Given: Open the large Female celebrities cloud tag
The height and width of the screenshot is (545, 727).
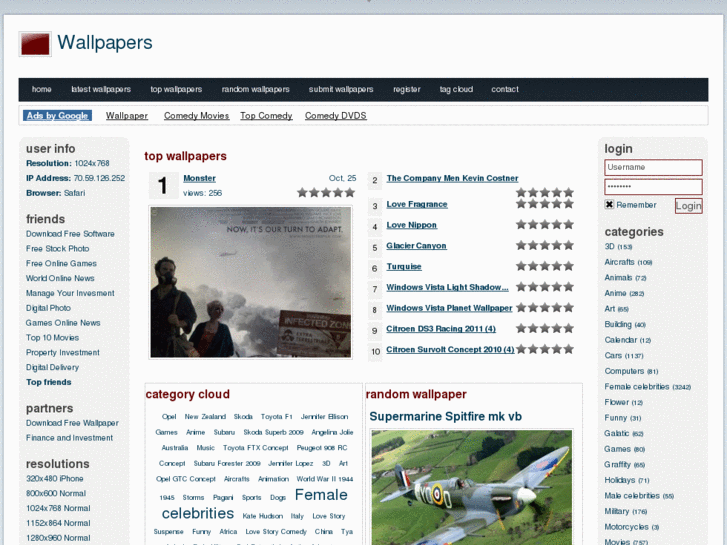Looking at the screenshot, I should point(255,504).
